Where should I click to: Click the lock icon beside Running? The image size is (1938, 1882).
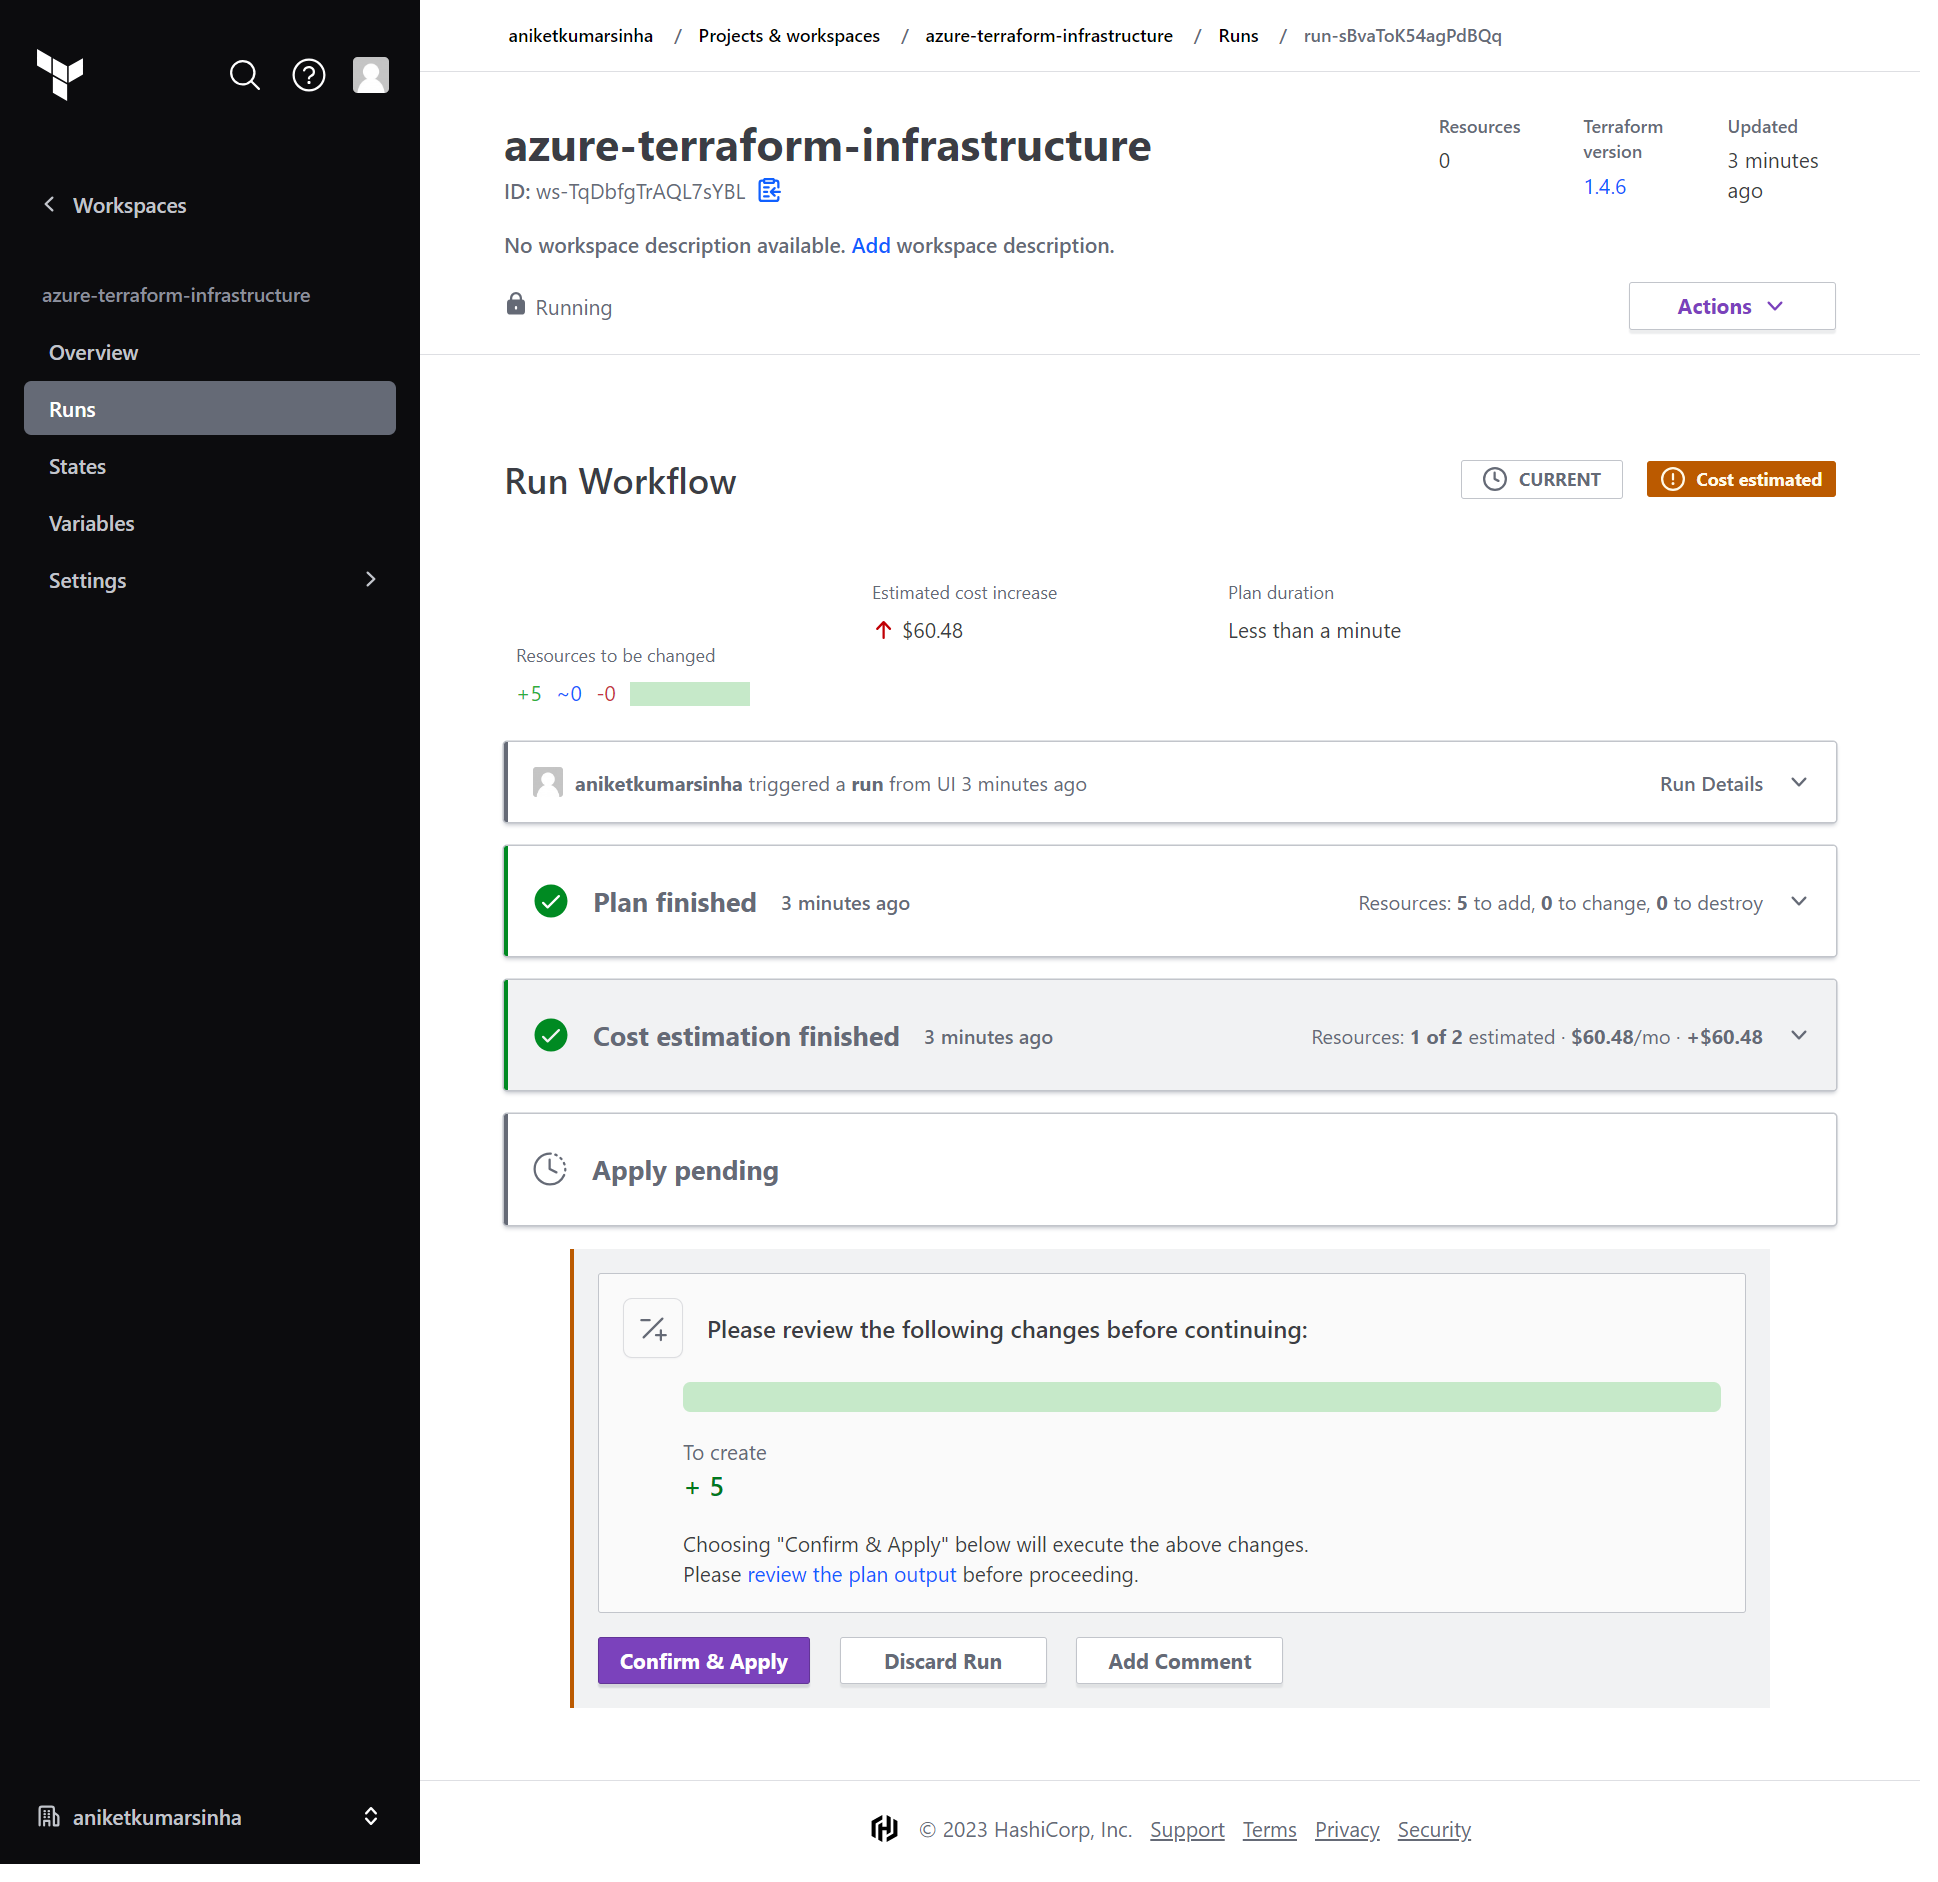tap(516, 304)
